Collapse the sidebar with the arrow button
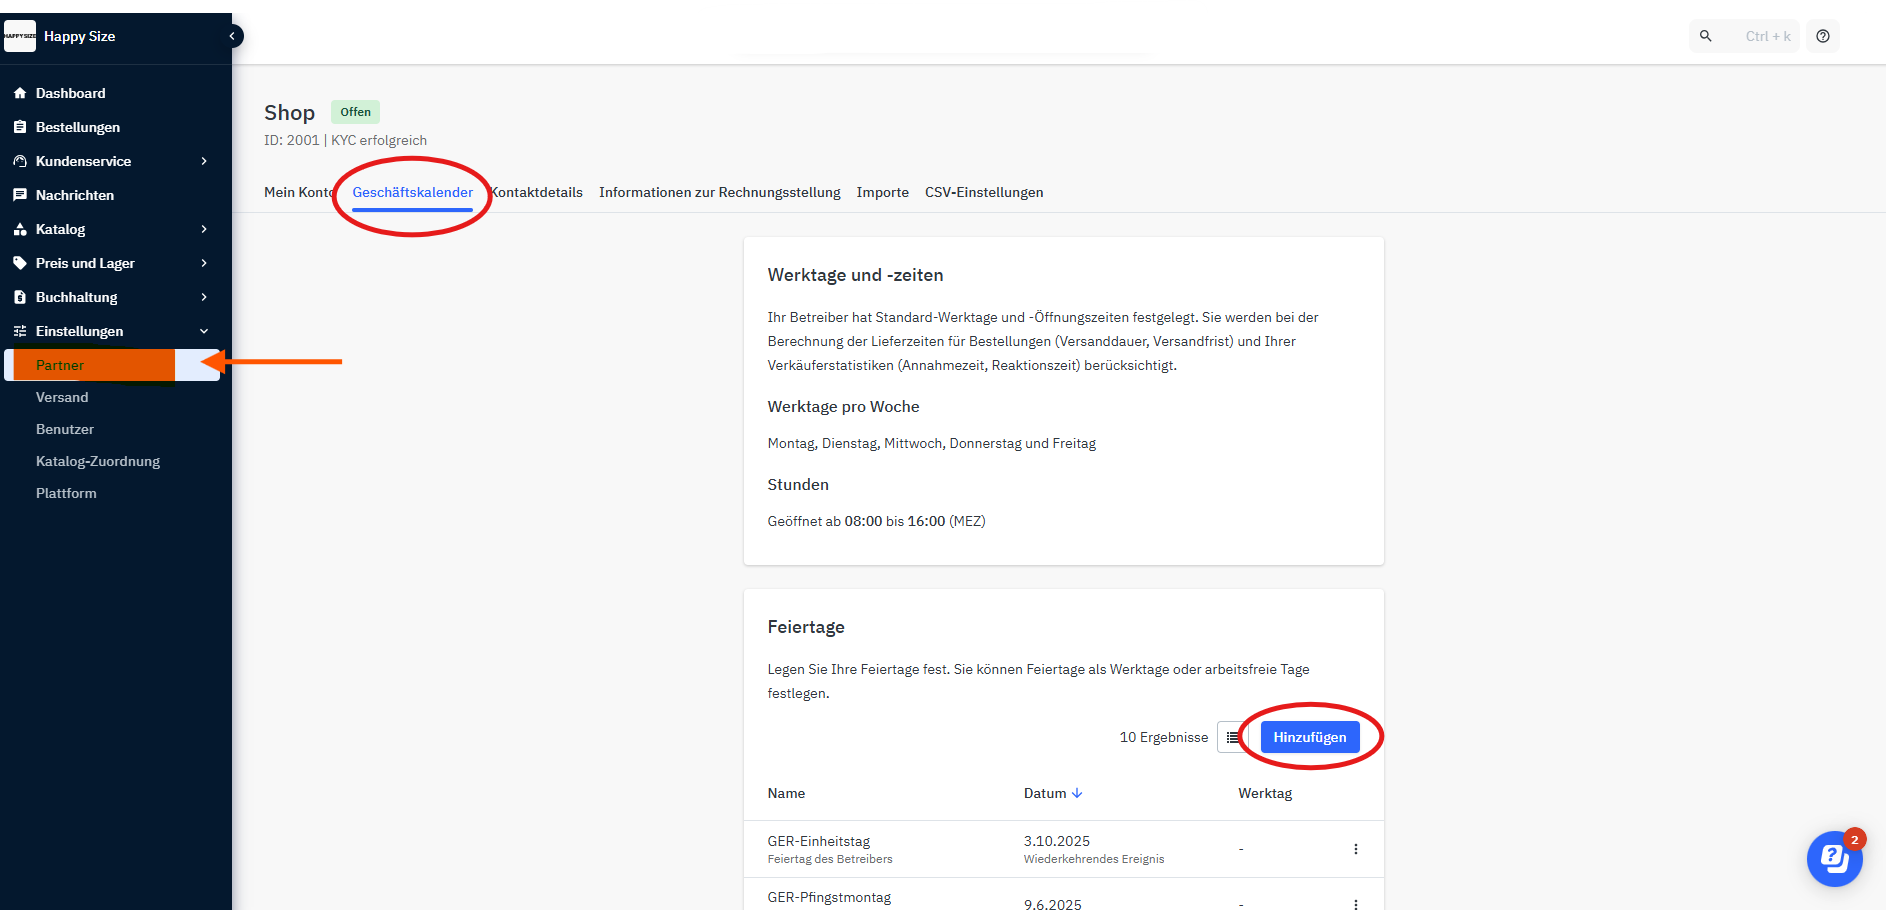This screenshot has height=910, width=1887. point(232,36)
